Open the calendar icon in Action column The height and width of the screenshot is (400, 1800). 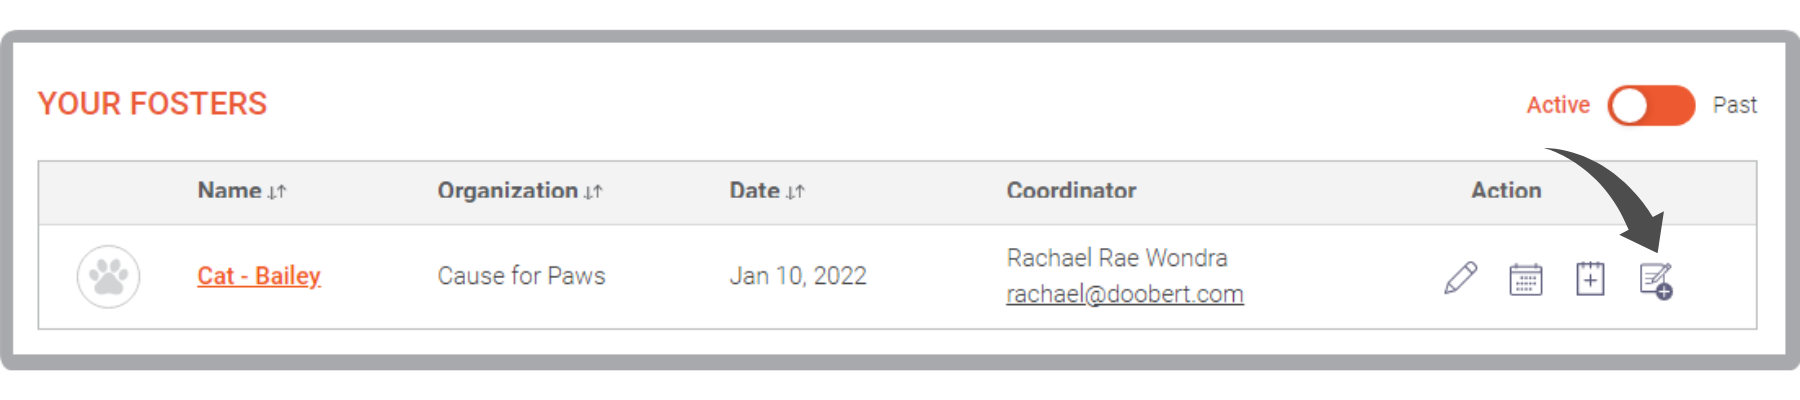(1526, 279)
